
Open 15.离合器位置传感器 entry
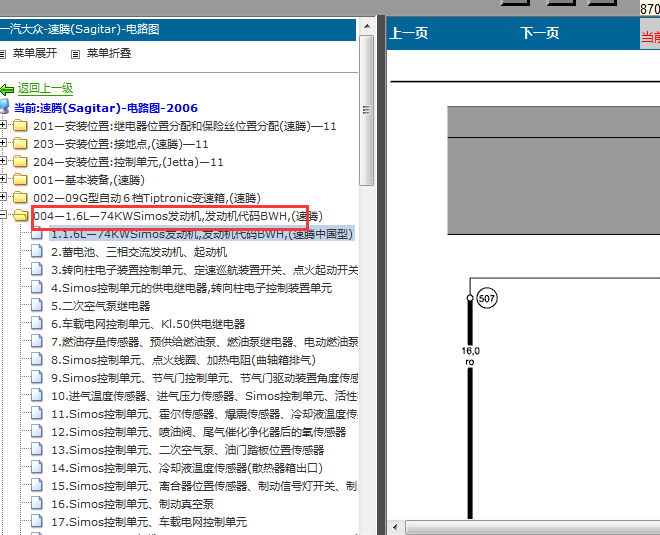coord(204,486)
